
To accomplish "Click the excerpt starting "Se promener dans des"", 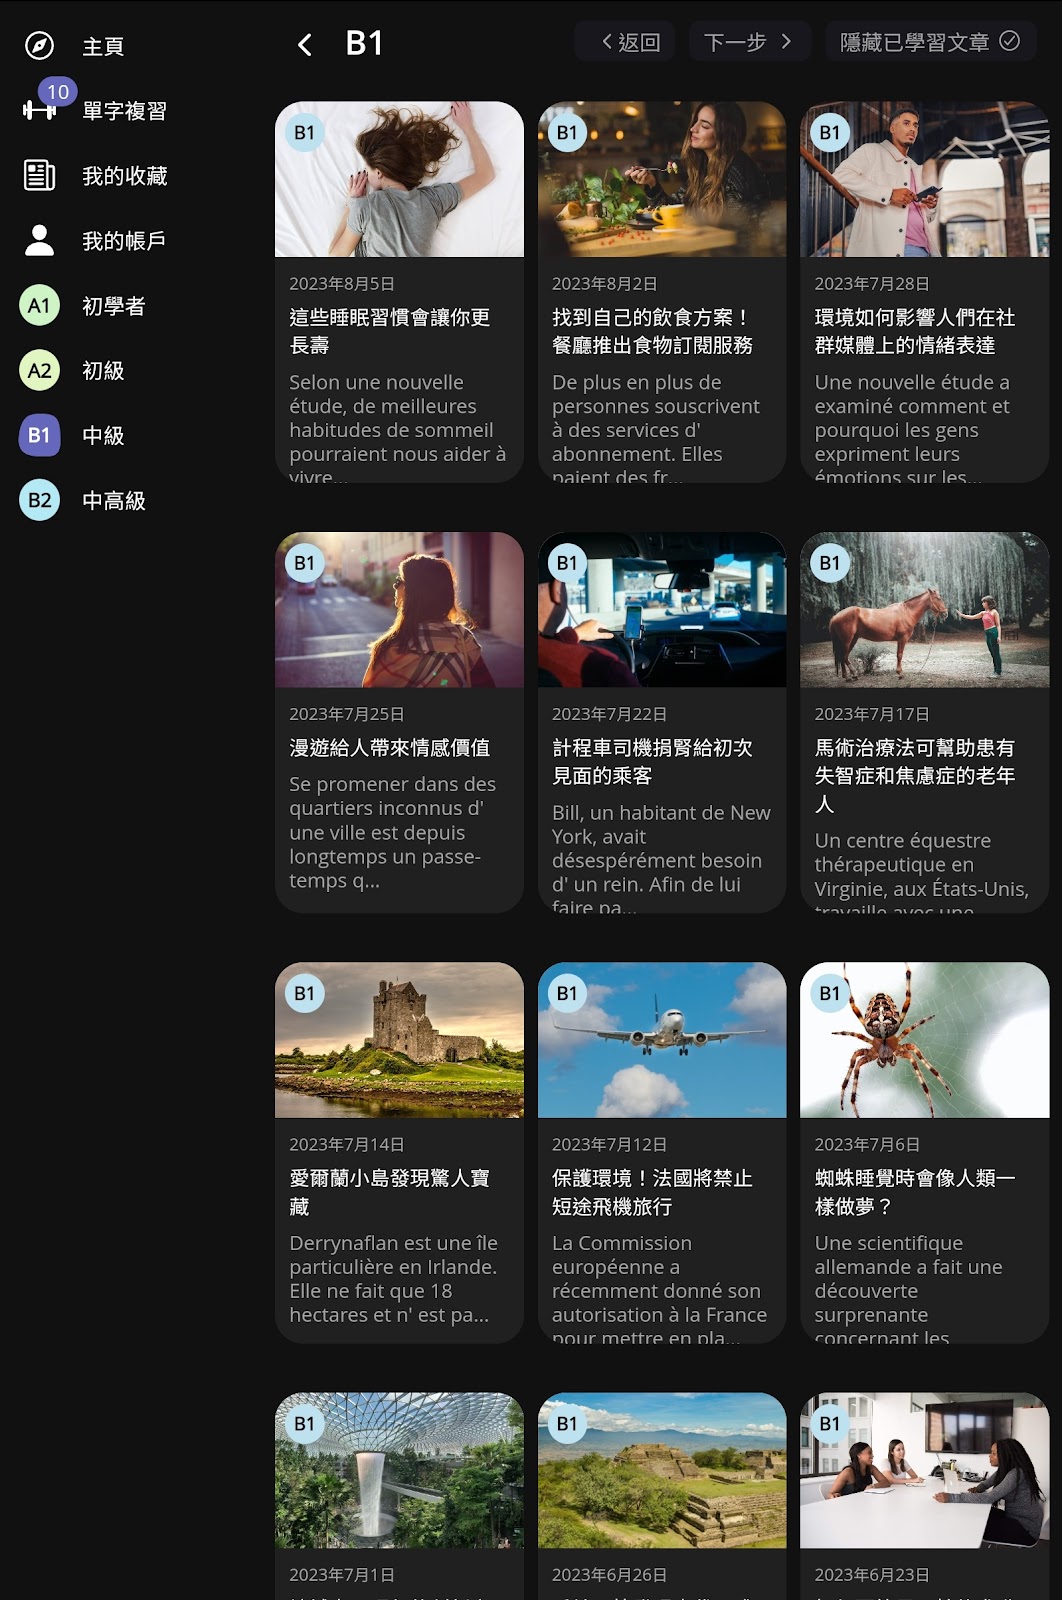I will (393, 832).
